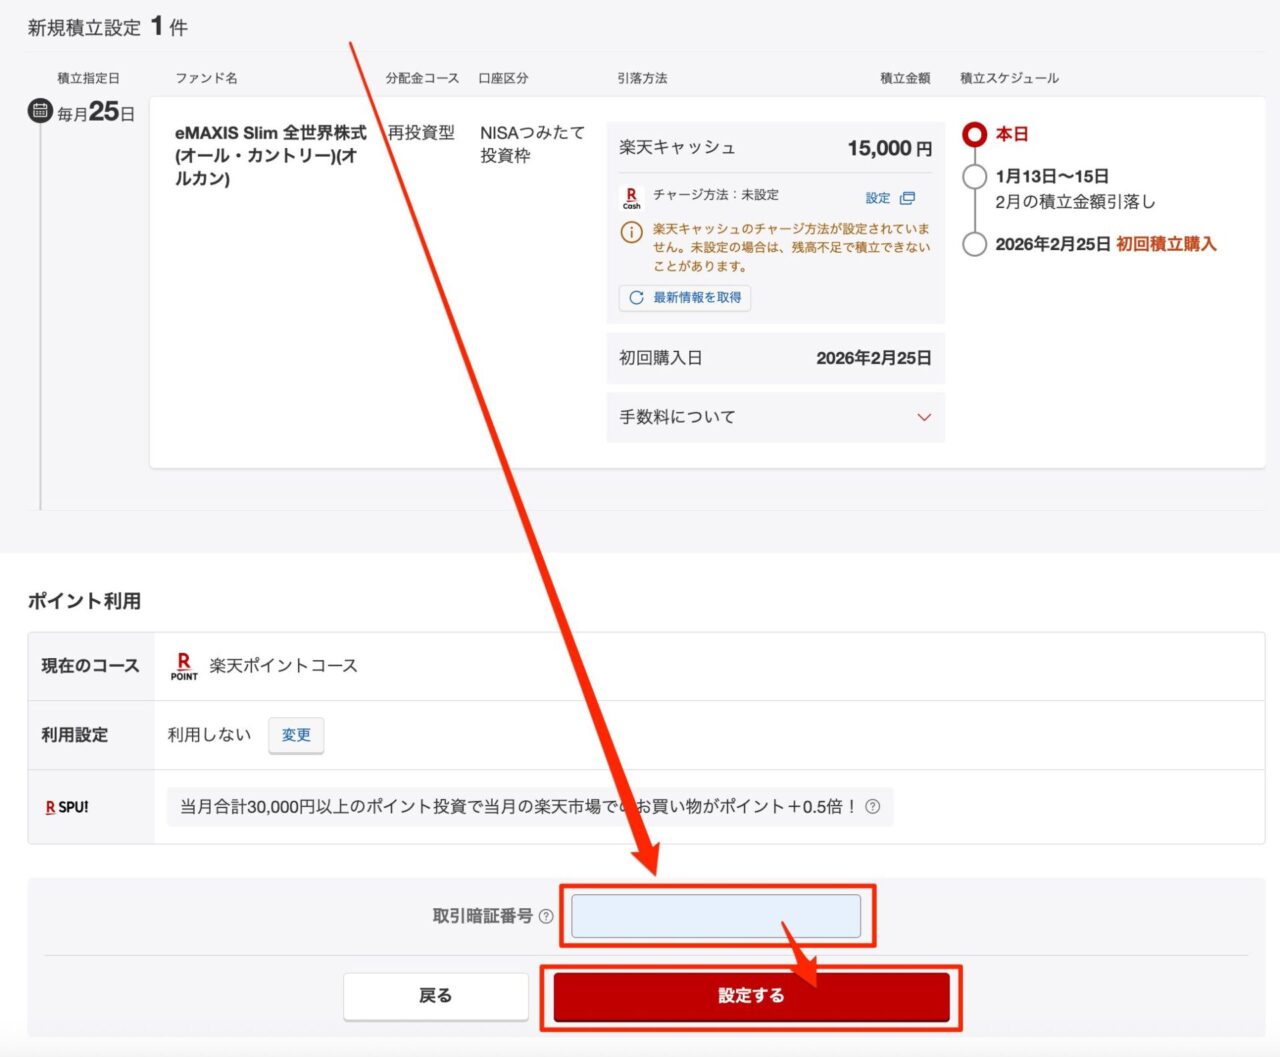Click inside the transaction PIN input field
This screenshot has width=1280, height=1057.
(x=715, y=915)
